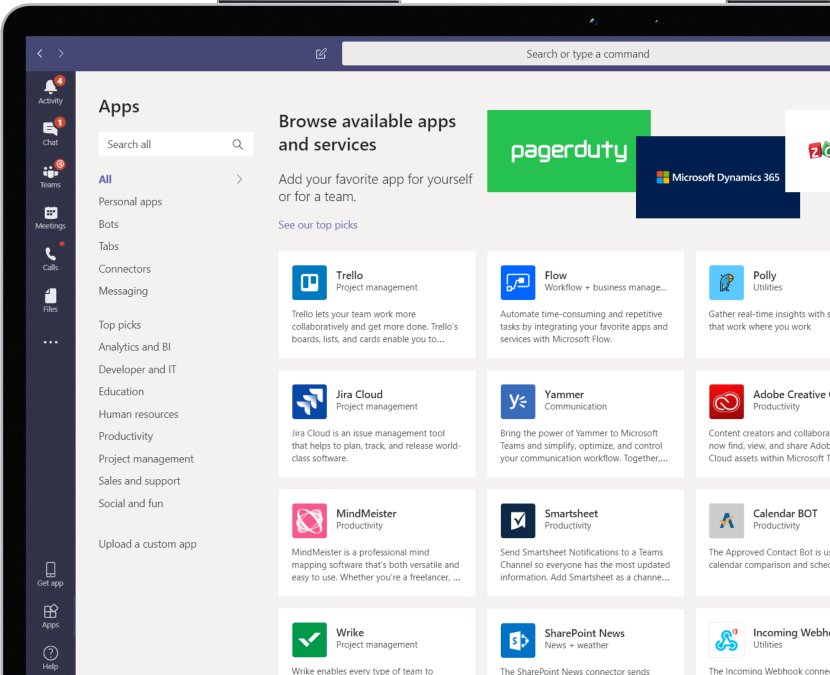Open Human resources category
Image resolution: width=830 pixels, height=675 pixels.
(x=138, y=414)
